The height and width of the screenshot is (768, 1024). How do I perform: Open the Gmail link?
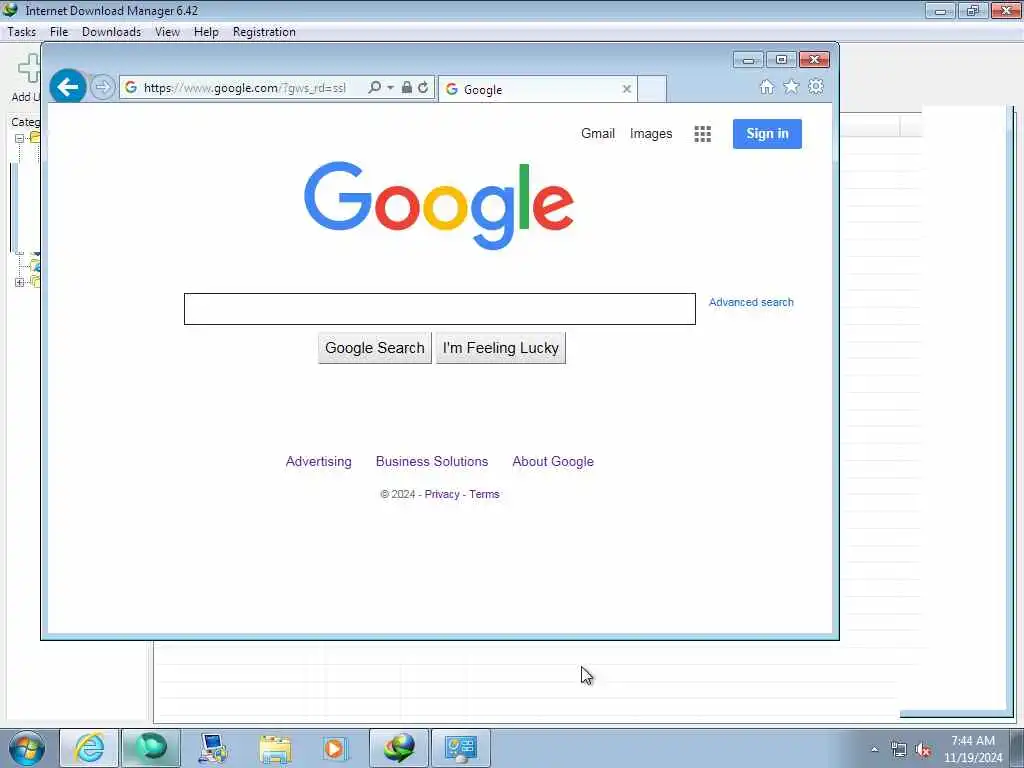[598, 133]
